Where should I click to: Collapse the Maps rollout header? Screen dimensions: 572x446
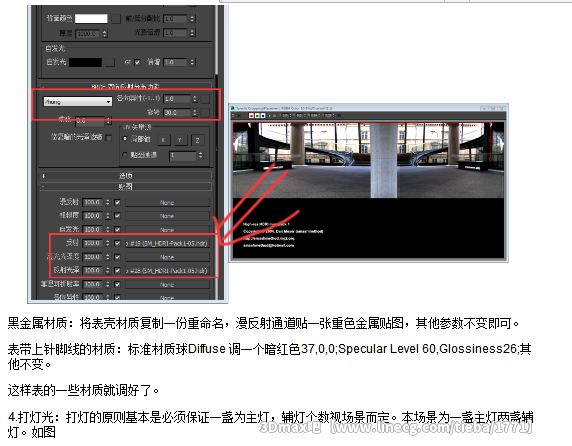click(125, 187)
